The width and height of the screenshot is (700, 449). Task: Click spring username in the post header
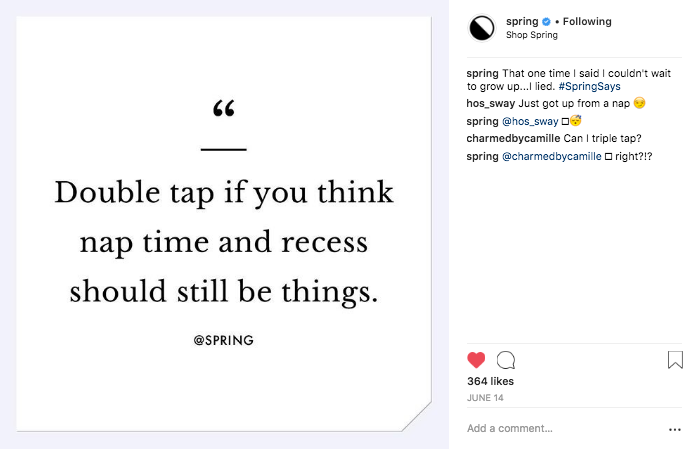click(x=522, y=22)
